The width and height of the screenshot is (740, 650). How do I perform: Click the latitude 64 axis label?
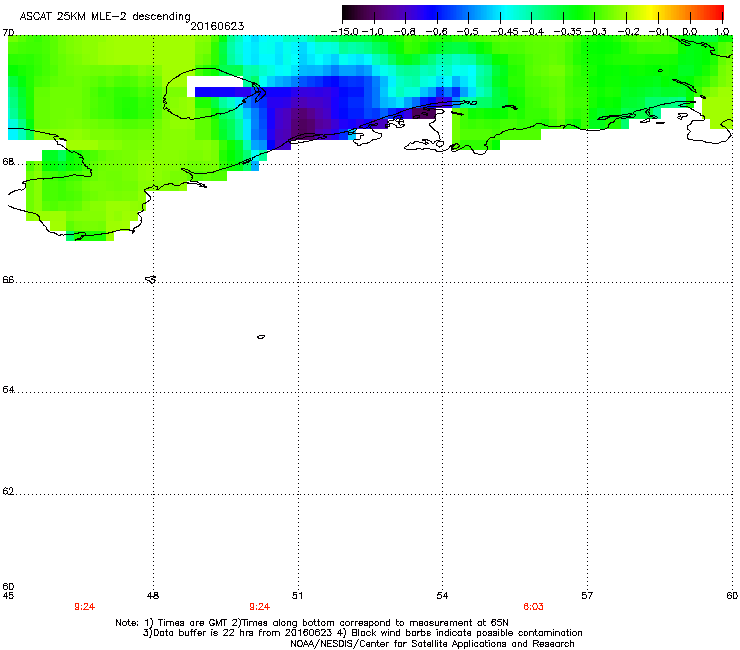tap(8, 389)
